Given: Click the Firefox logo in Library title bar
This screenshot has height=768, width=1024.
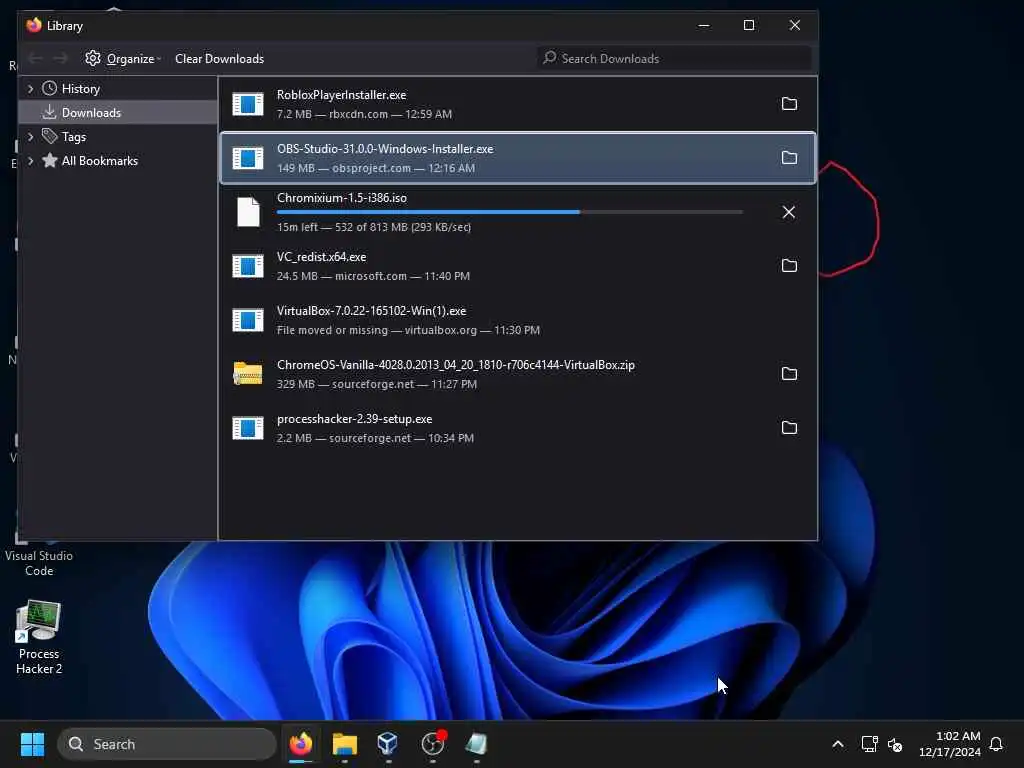Looking at the screenshot, I should tap(34, 25).
